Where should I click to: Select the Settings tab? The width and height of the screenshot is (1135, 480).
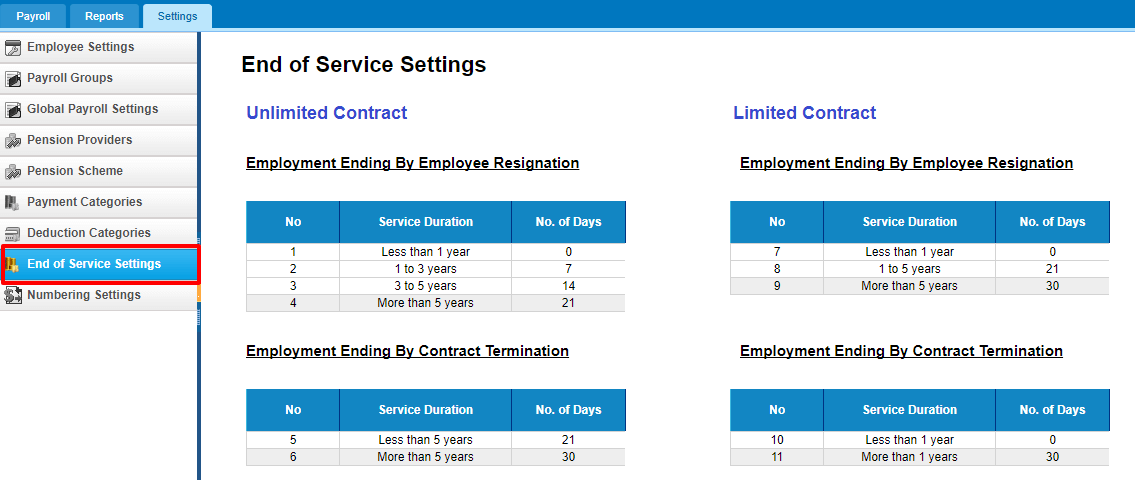point(177,16)
